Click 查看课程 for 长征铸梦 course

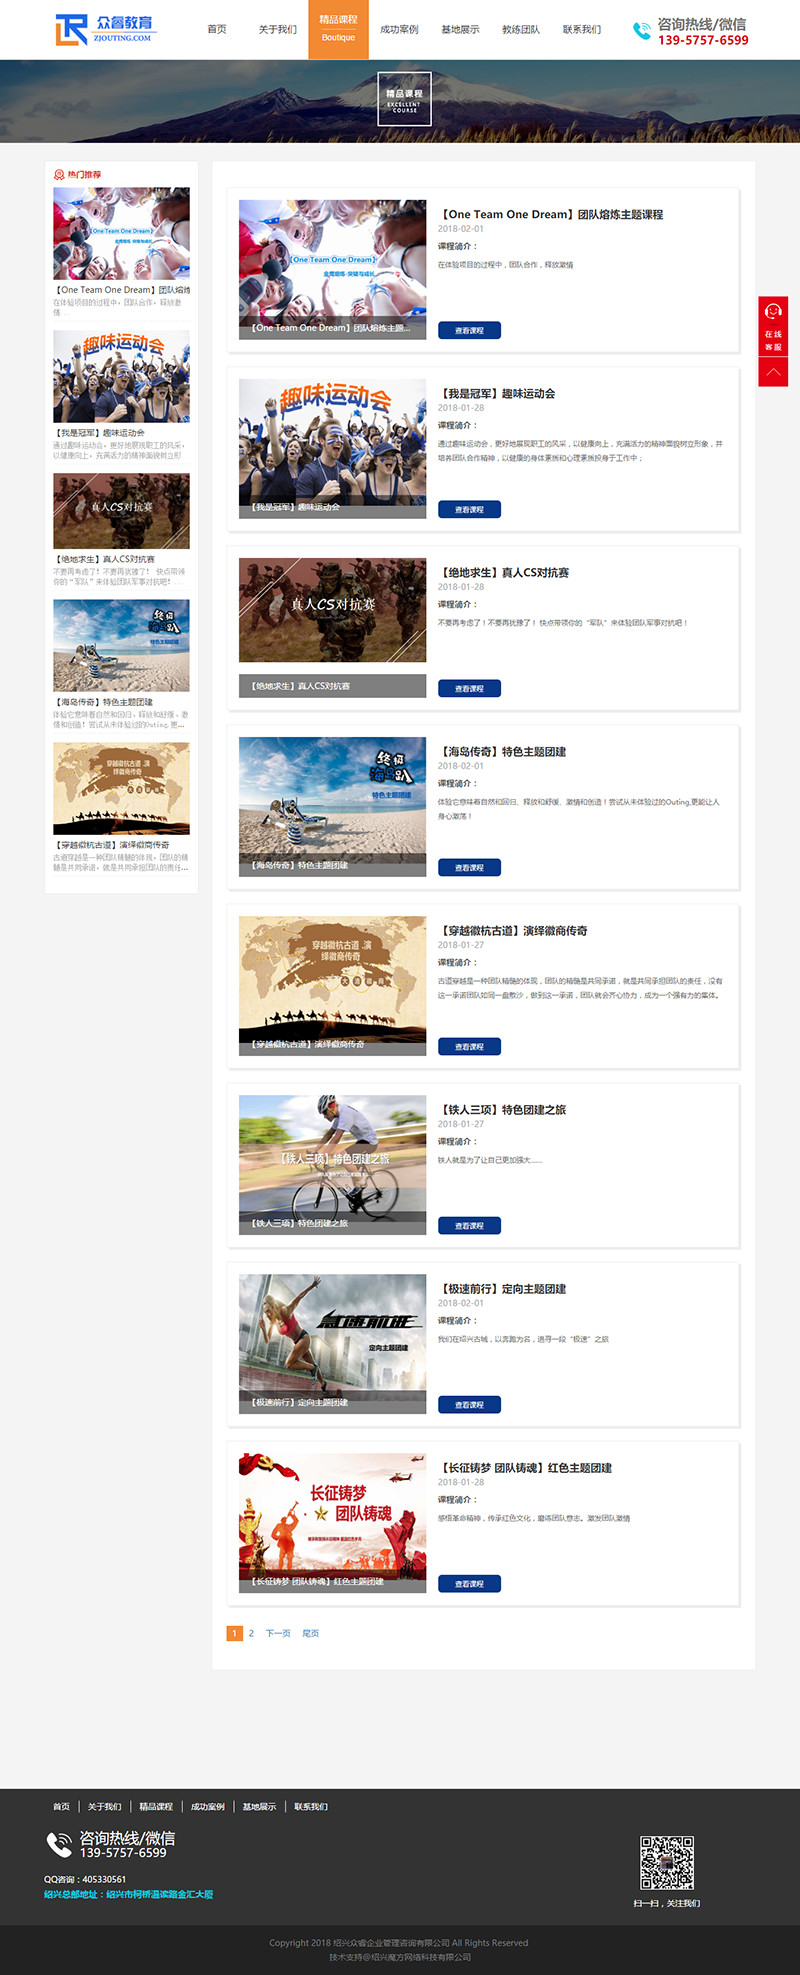click(x=469, y=1583)
